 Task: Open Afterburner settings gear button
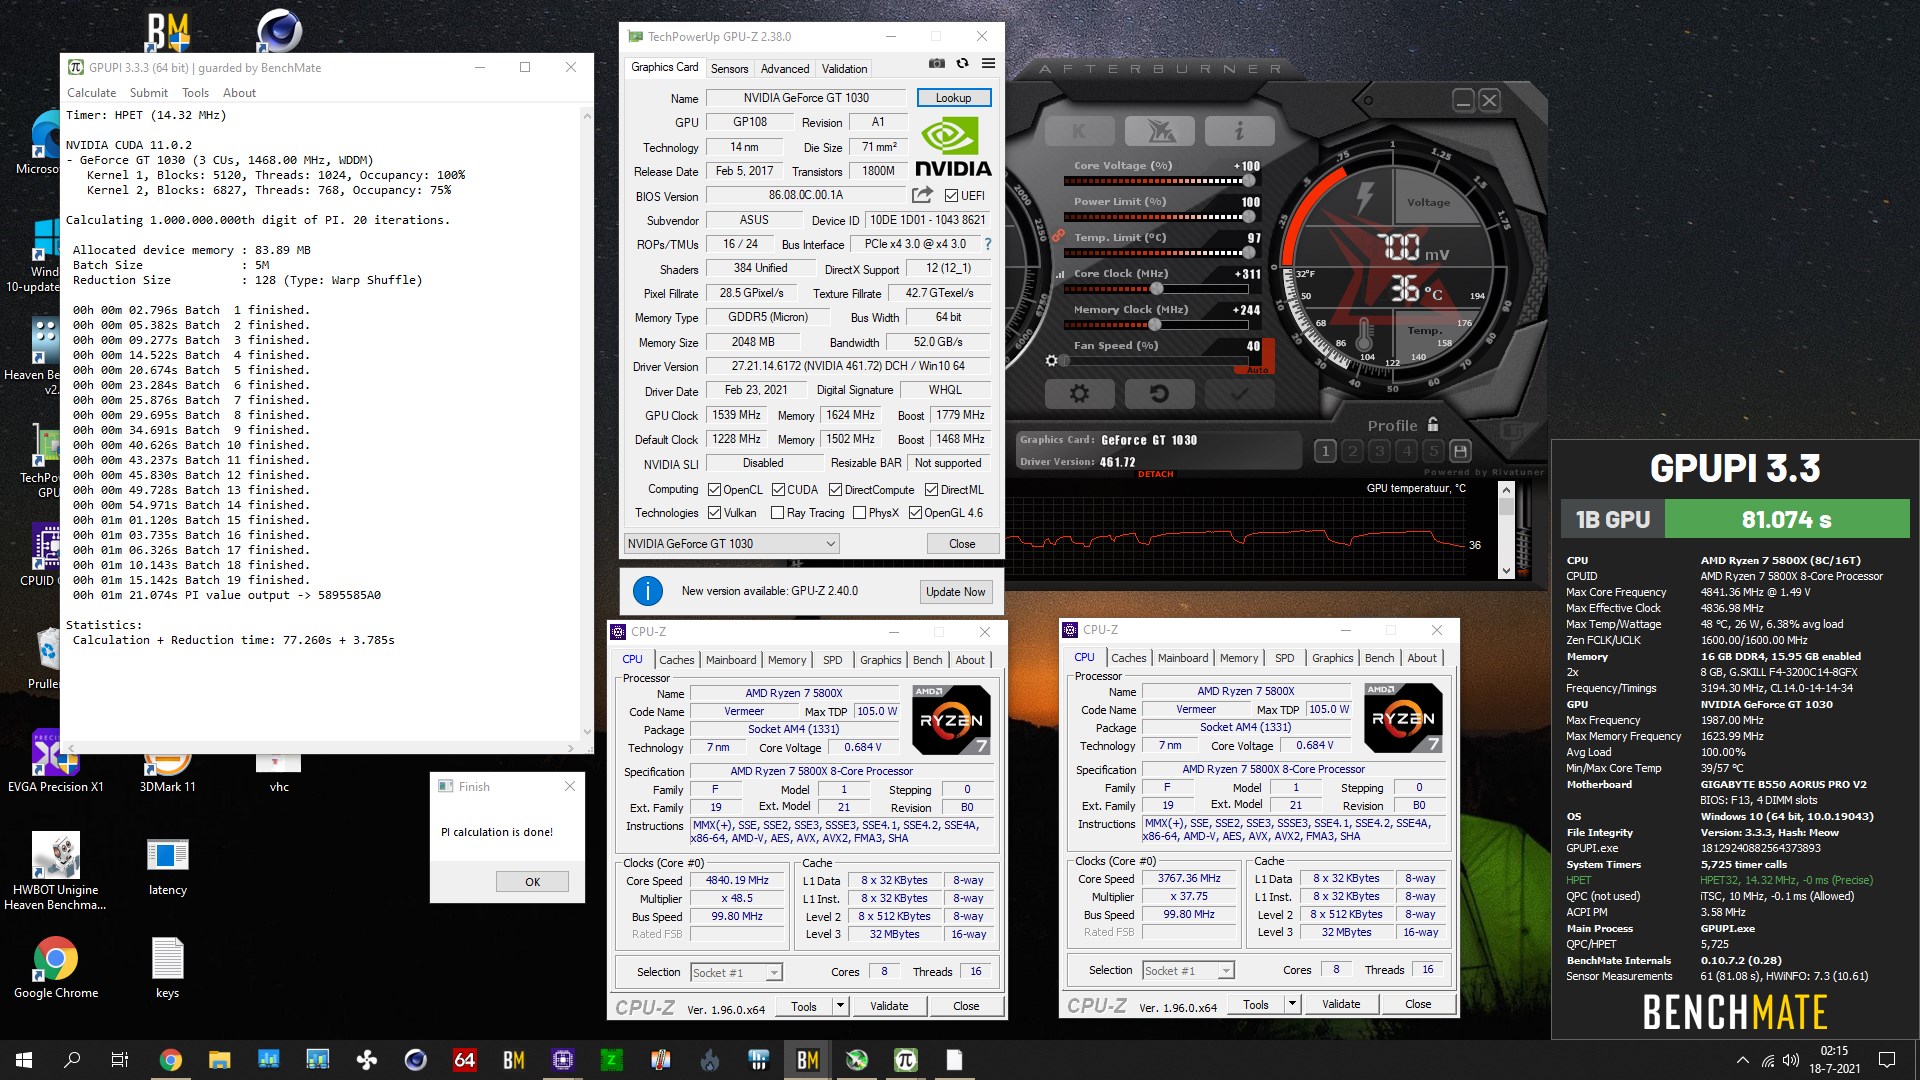(x=1079, y=393)
